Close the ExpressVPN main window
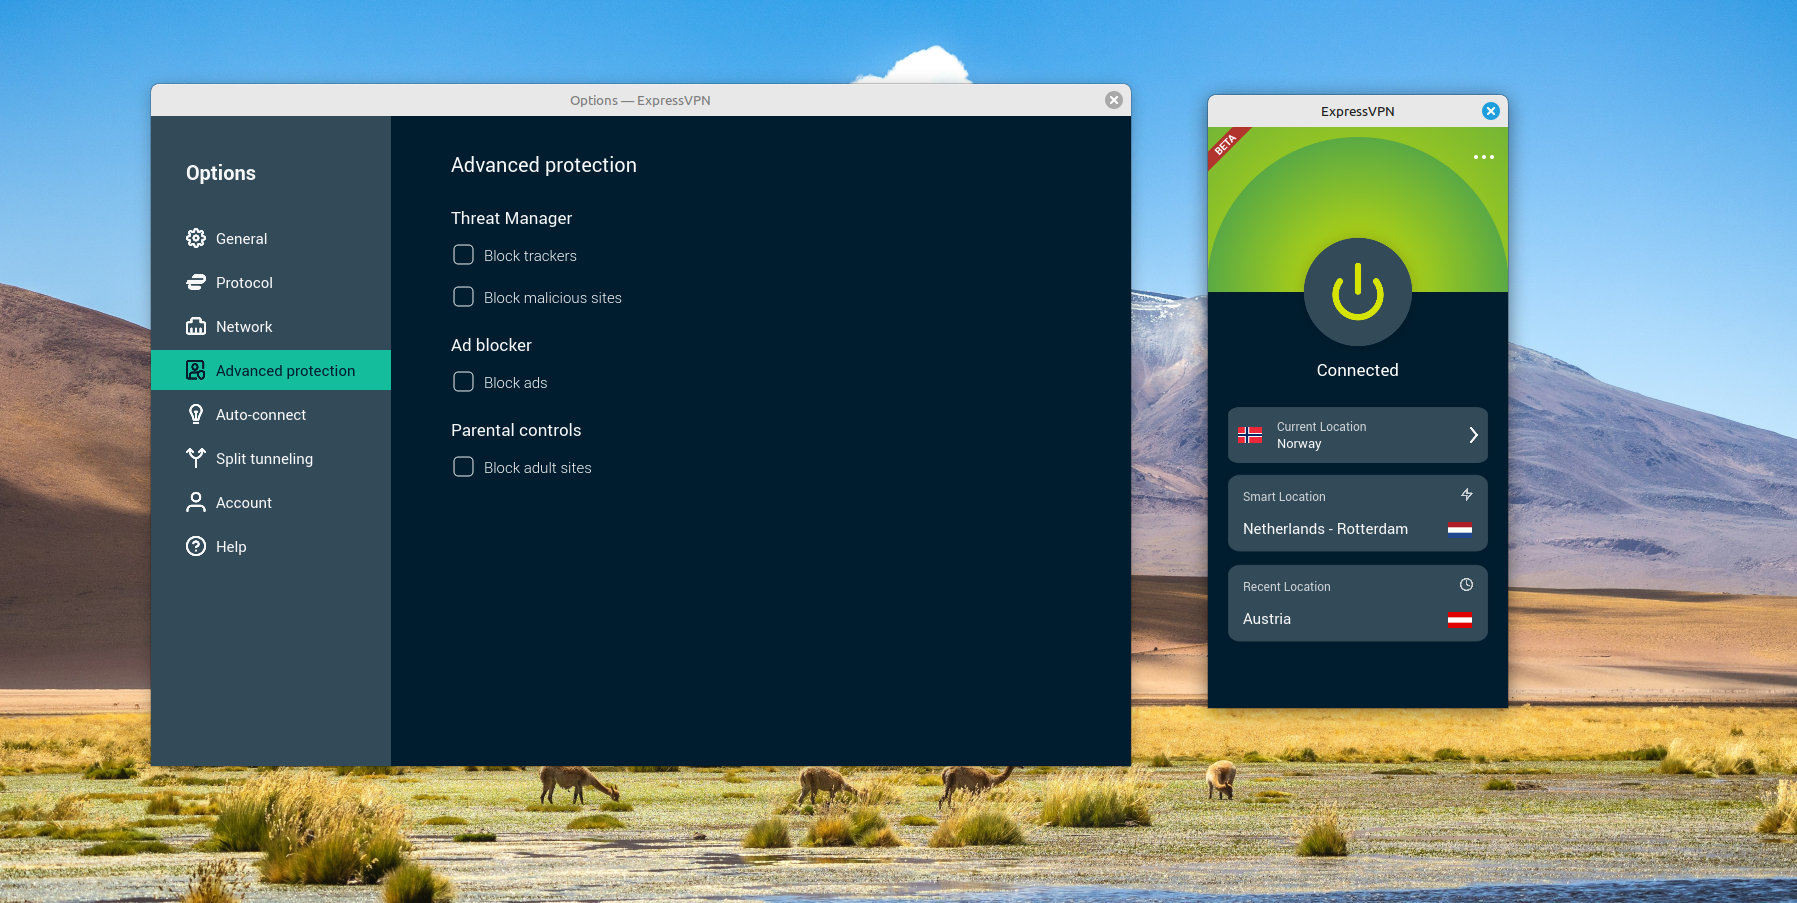Viewport: 1797px width, 903px height. (1491, 111)
